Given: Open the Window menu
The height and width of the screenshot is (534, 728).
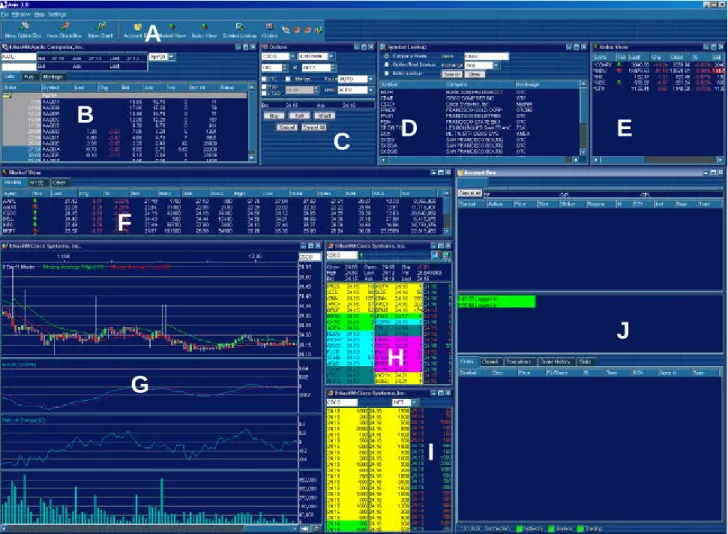Looking at the screenshot, I should coord(21,14).
